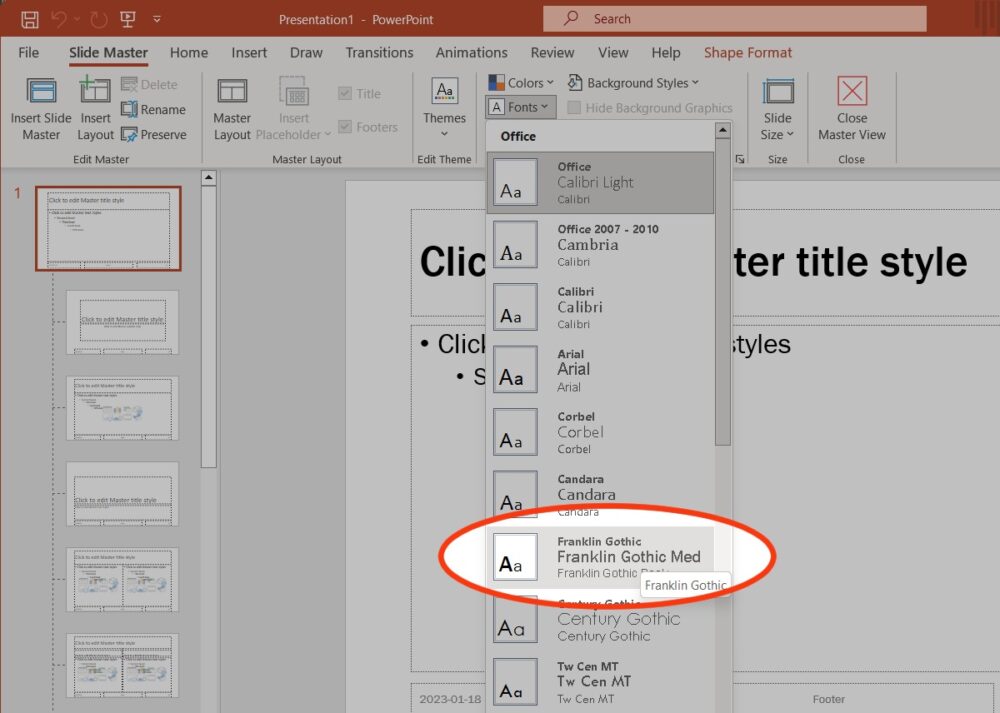The height and width of the screenshot is (713, 1000).
Task: Choose the Franklin Gothic font theme
Action: 600,558
